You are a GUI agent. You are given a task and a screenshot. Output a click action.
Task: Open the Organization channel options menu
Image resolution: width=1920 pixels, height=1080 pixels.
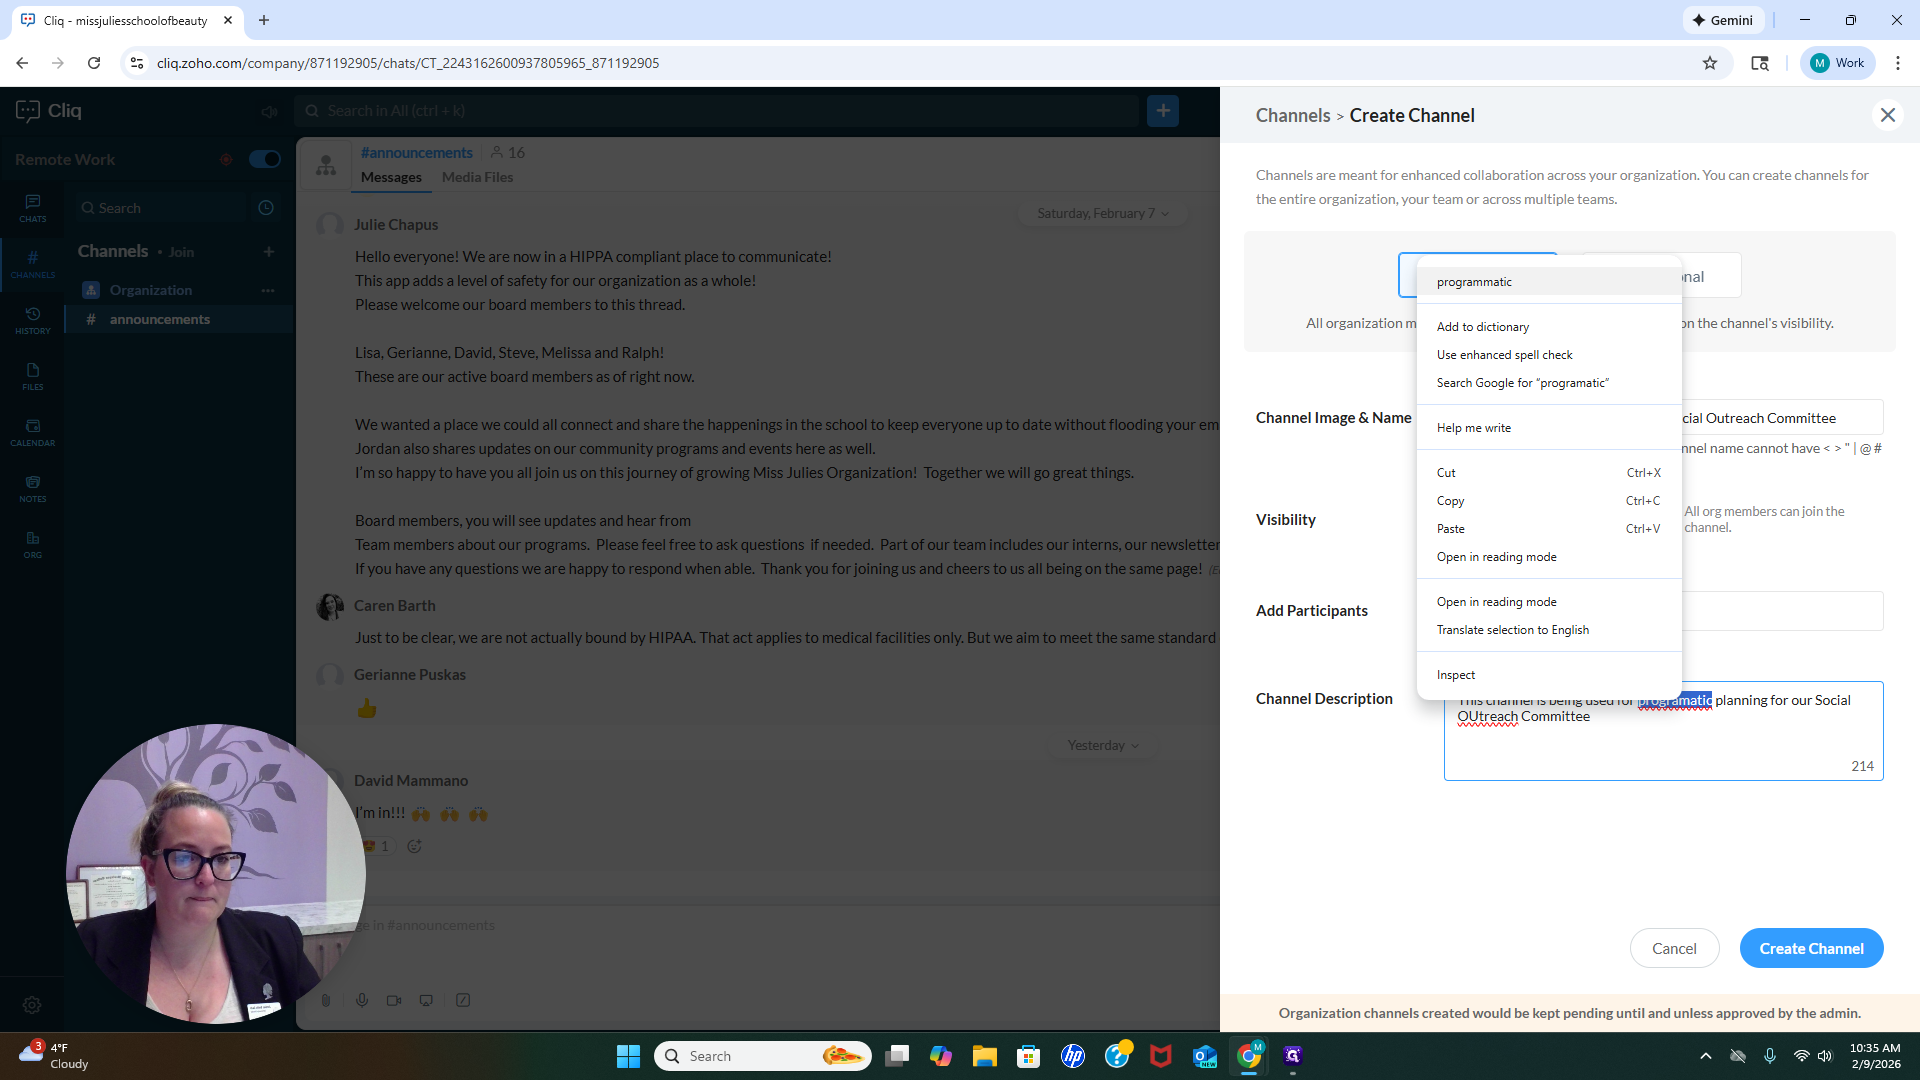pyautogui.click(x=267, y=290)
